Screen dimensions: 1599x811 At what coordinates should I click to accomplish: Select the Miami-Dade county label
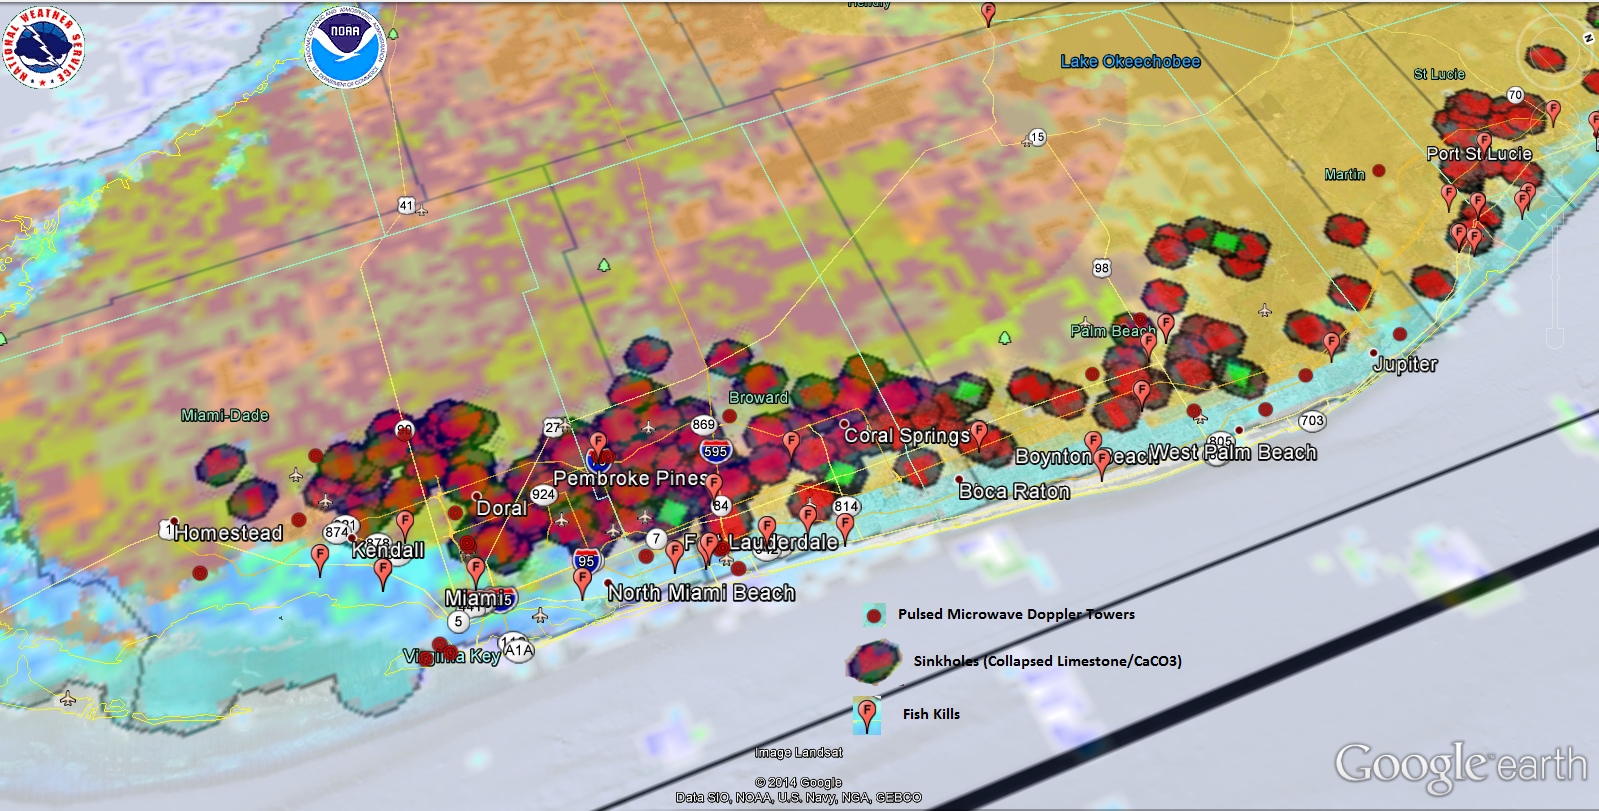pos(225,415)
